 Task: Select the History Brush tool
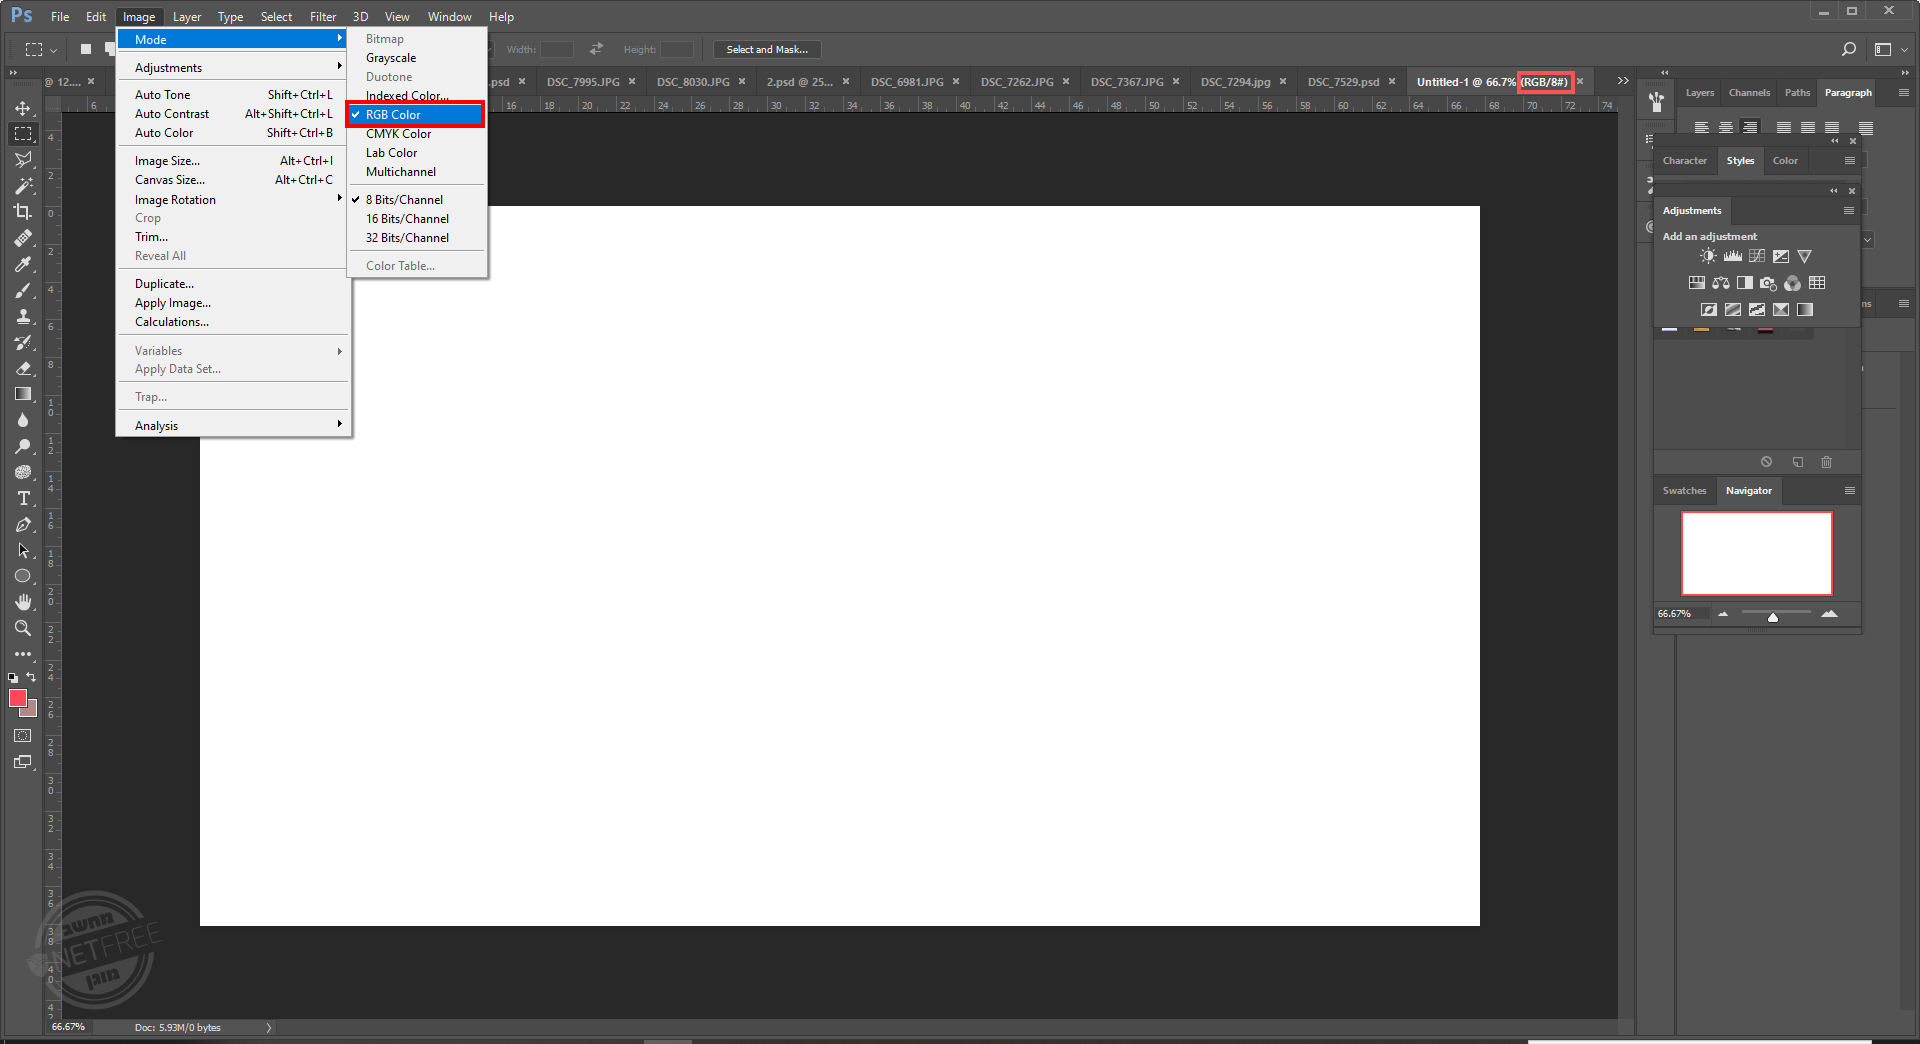coord(23,342)
